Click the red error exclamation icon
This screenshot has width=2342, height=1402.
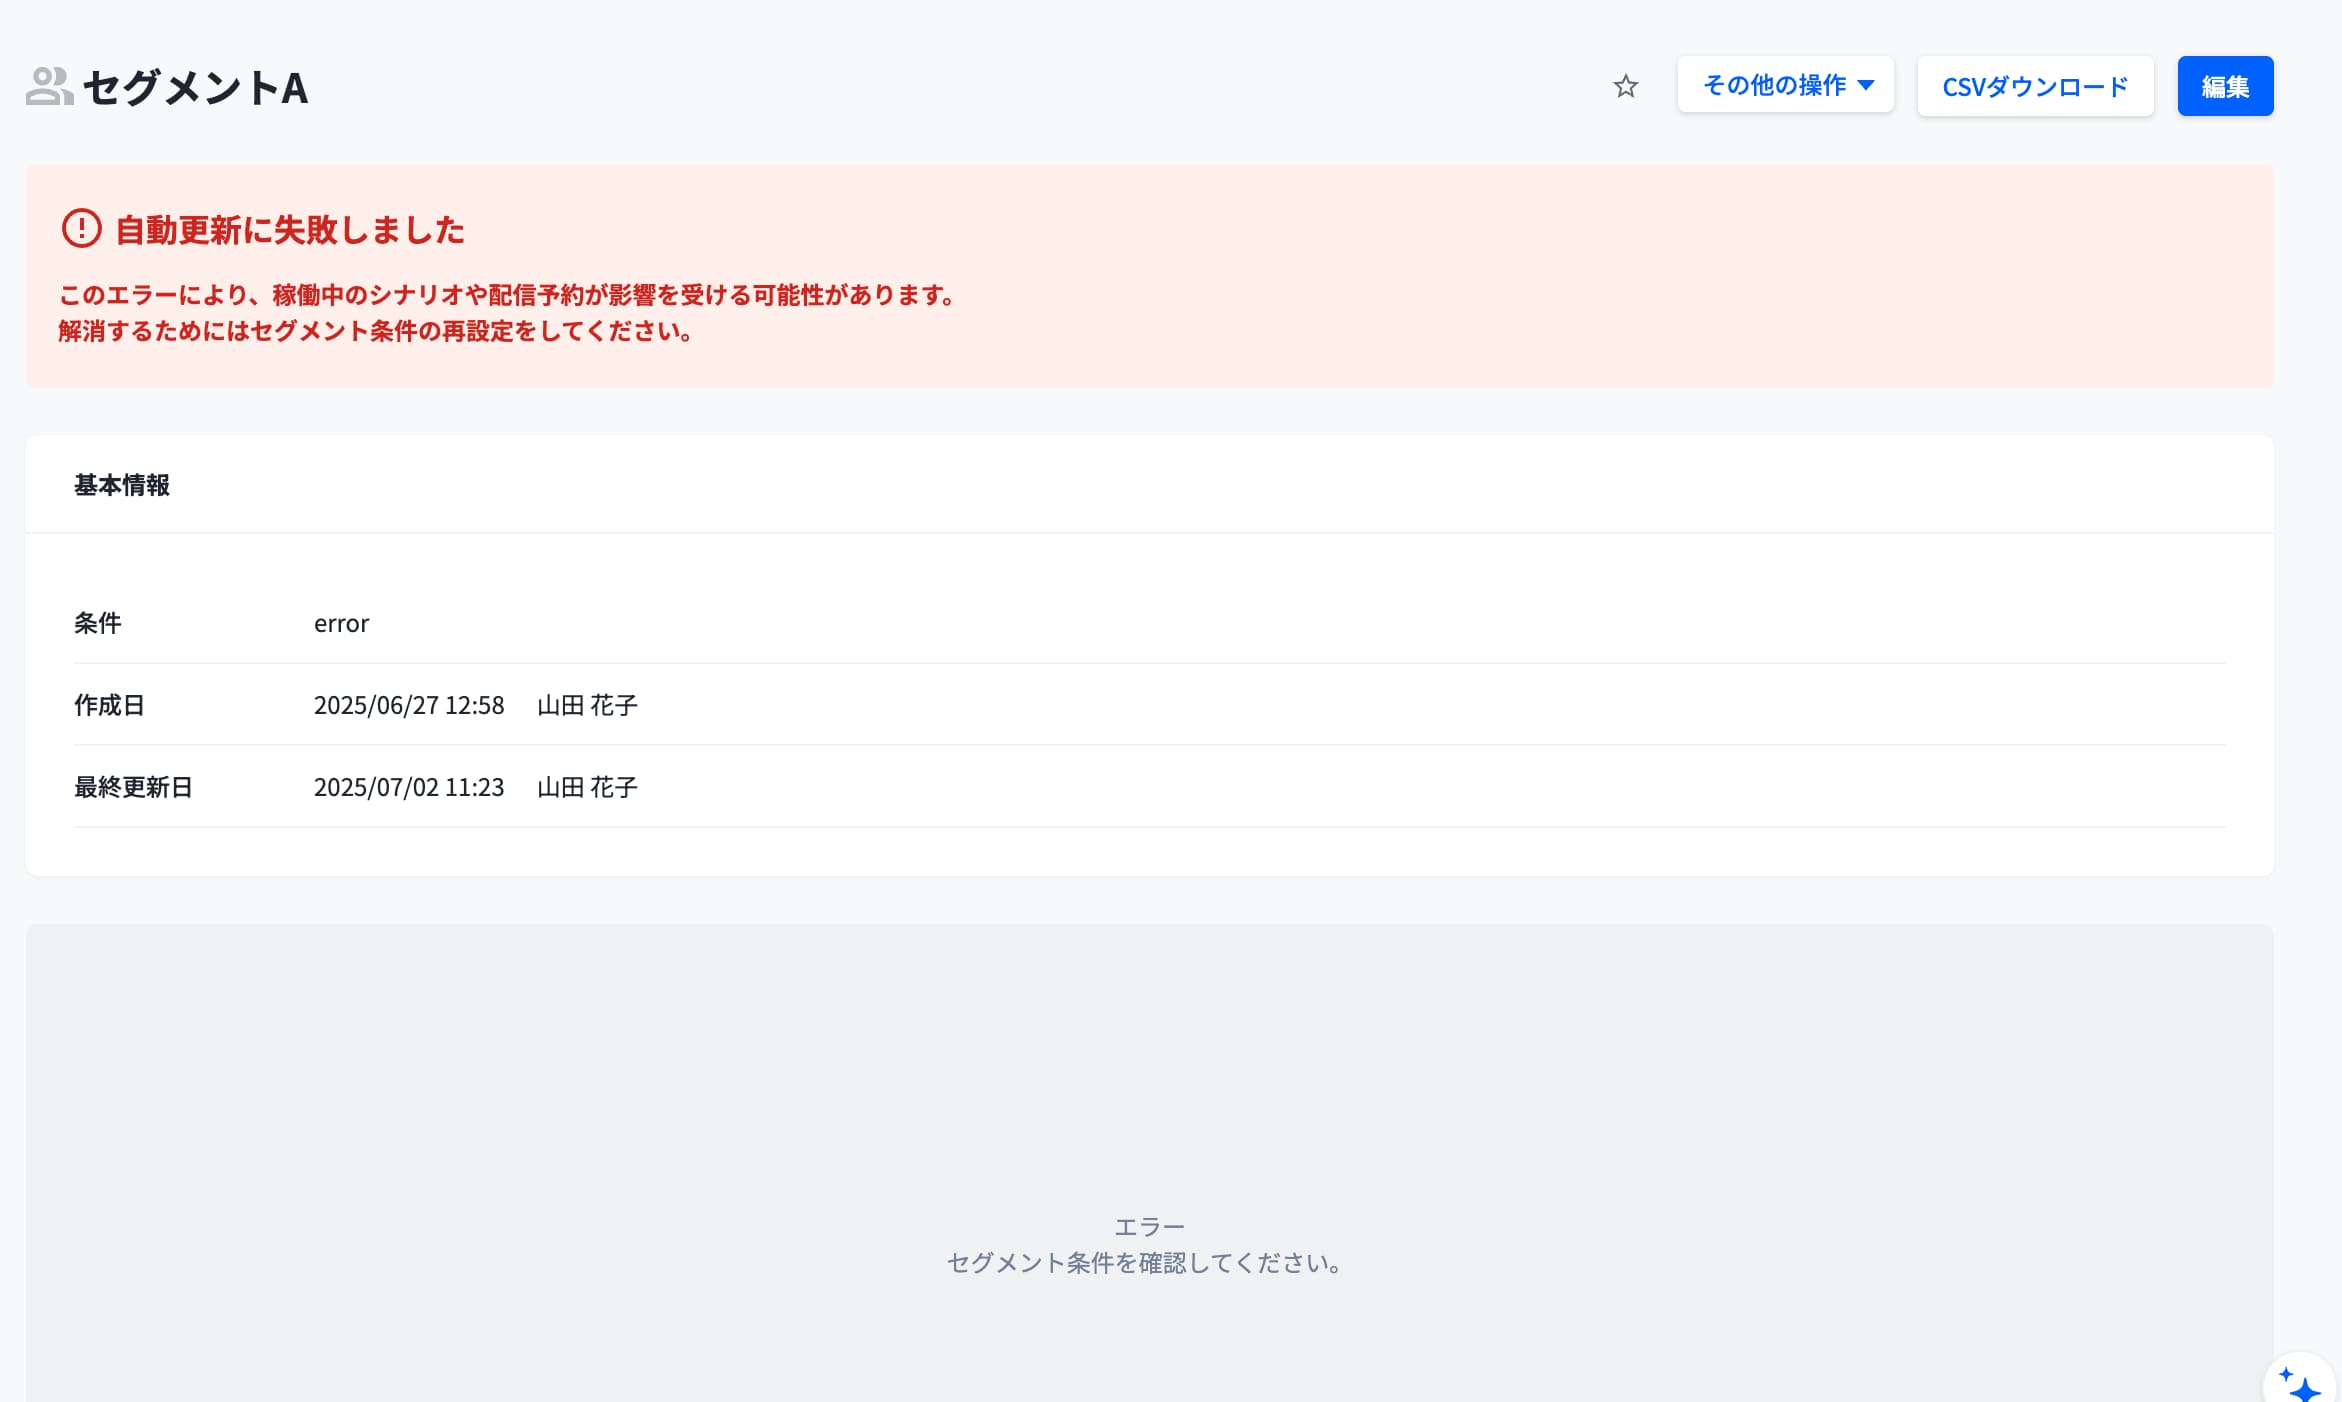[81, 229]
